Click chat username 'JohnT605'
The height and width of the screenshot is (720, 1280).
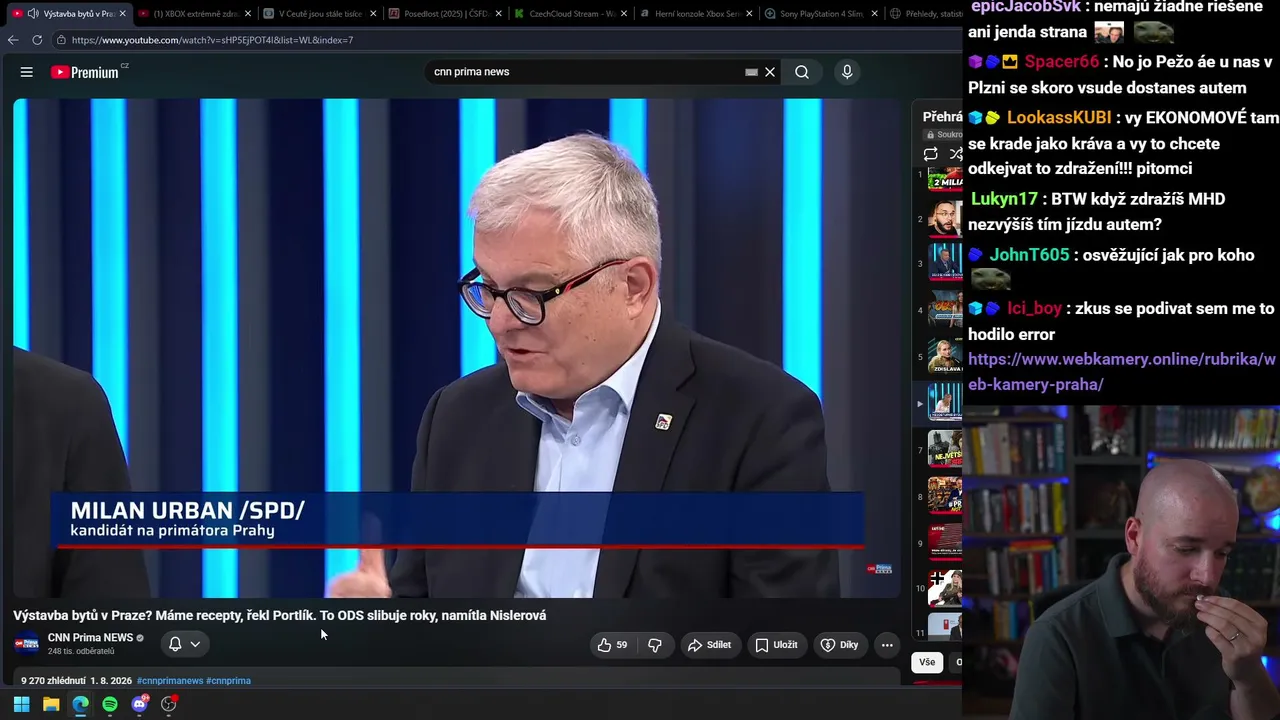pos(1030,255)
